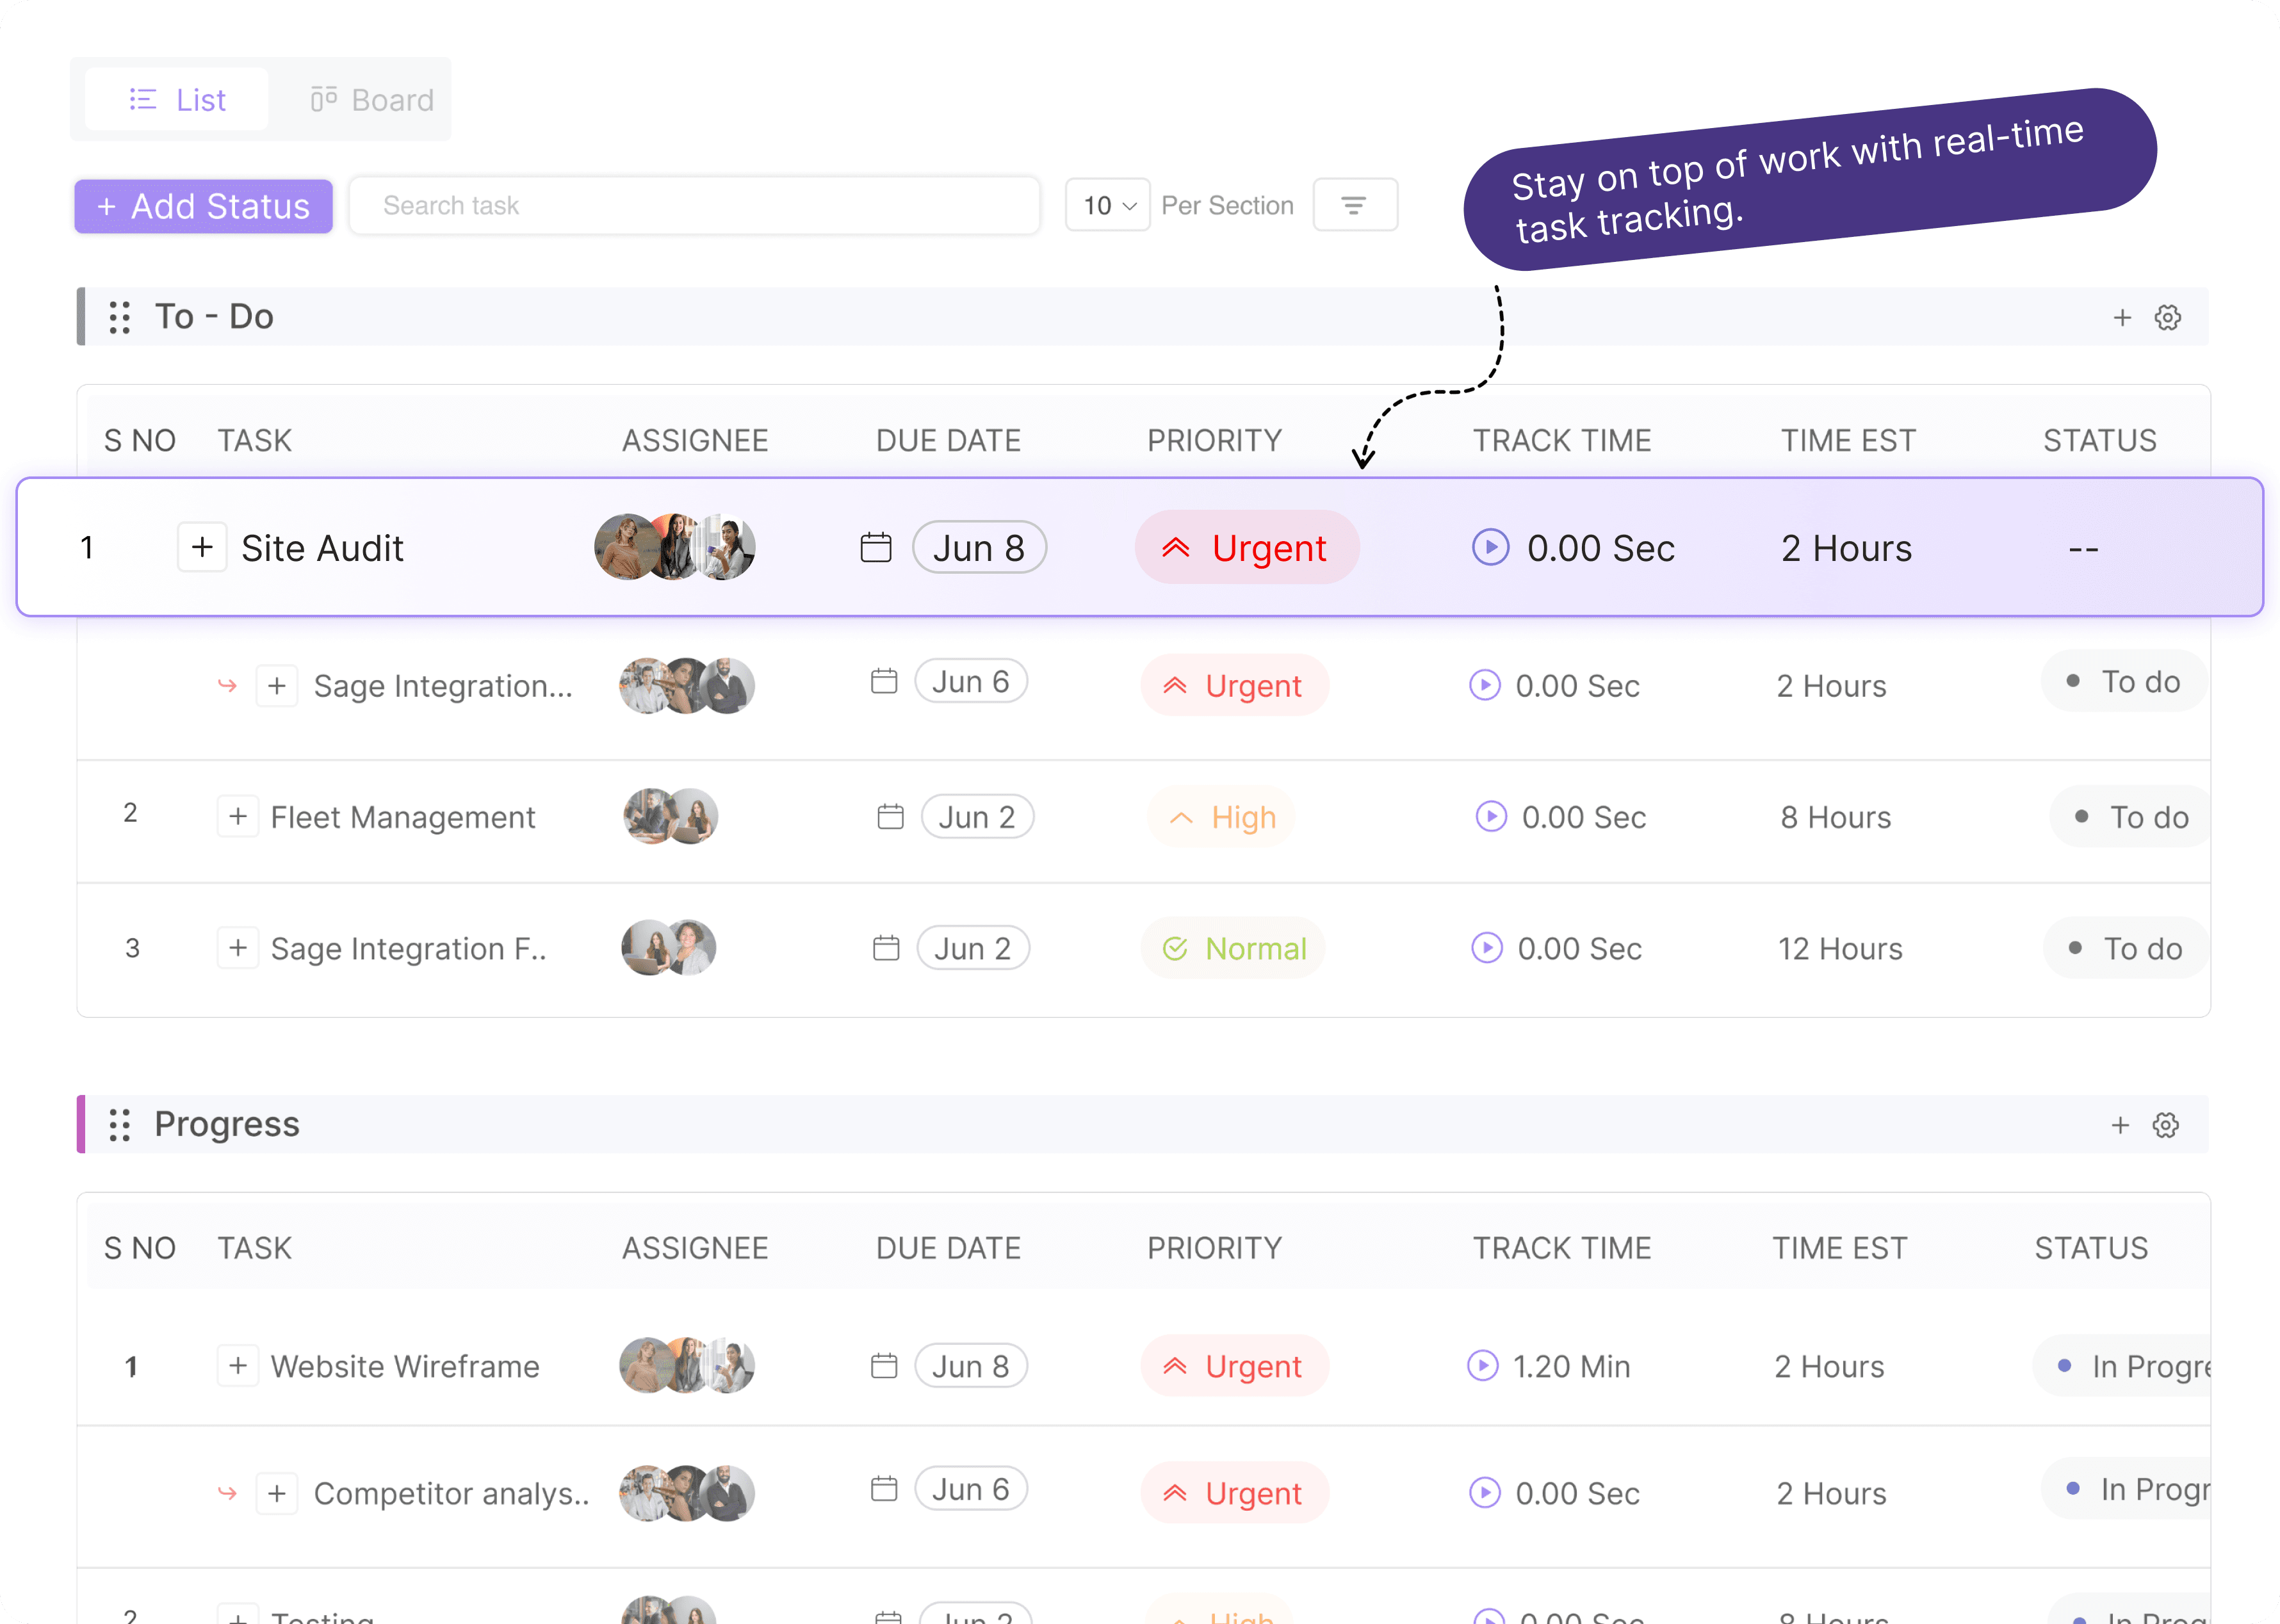Image resolution: width=2280 pixels, height=1624 pixels.
Task: Start time tracking for Sage Integration... subtask
Action: pos(1485,686)
